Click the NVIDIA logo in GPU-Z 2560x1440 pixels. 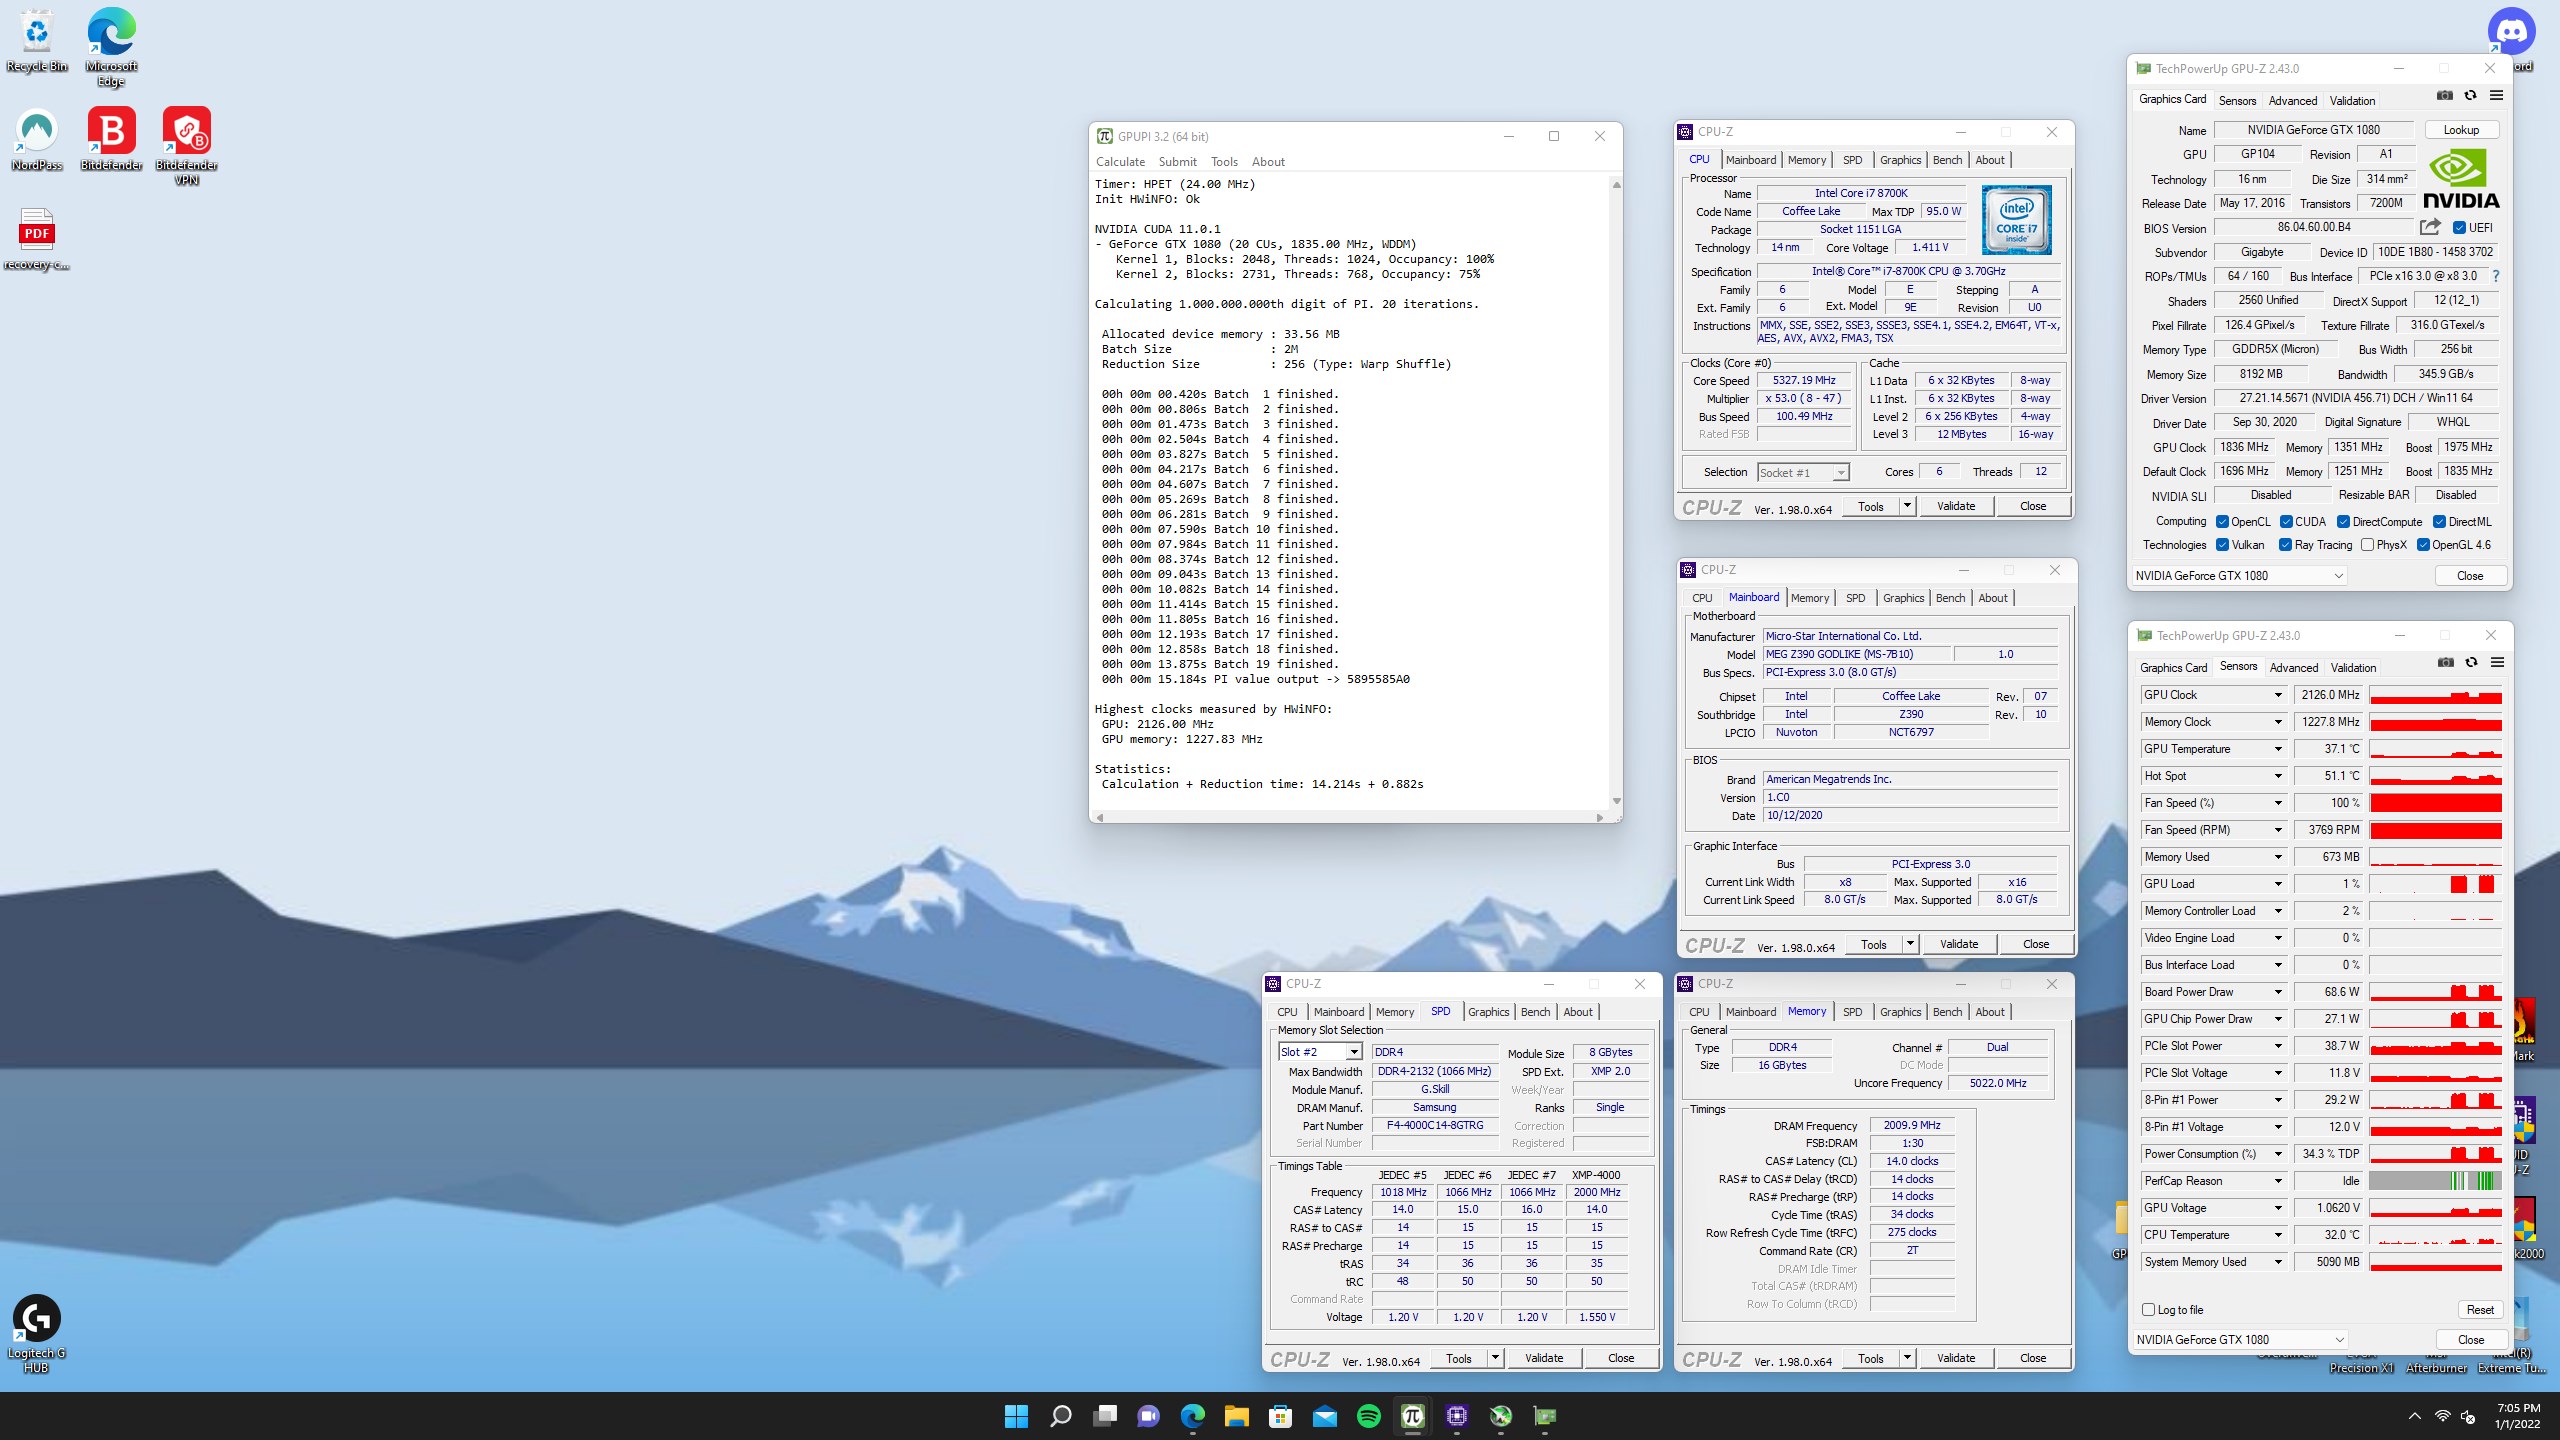(2461, 180)
